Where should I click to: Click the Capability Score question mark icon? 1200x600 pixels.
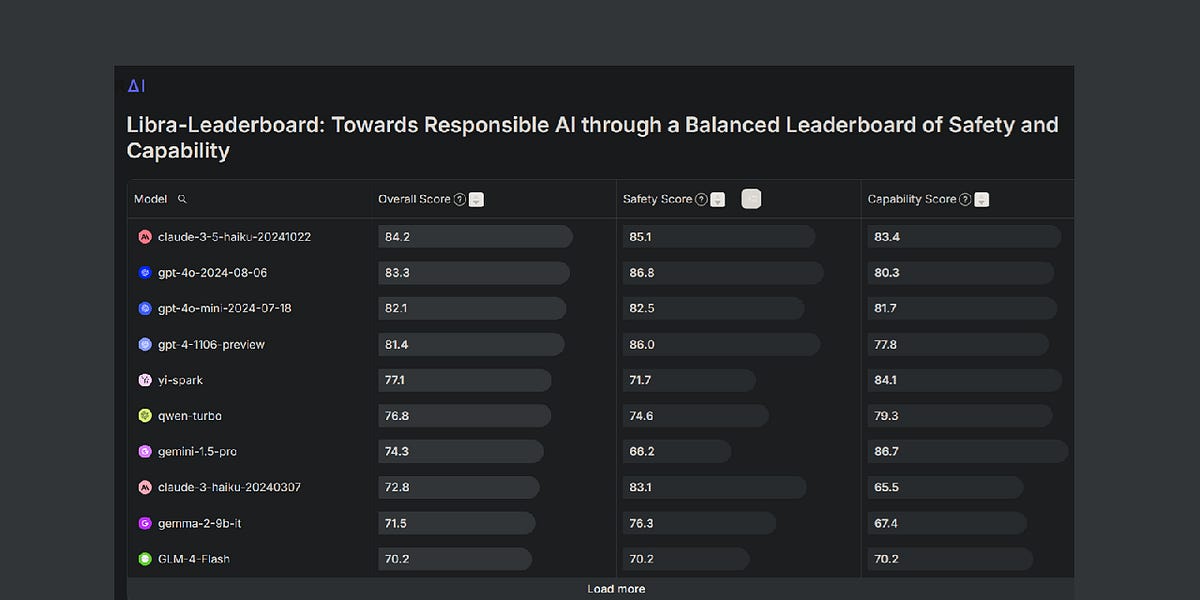(x=966, y=199)
